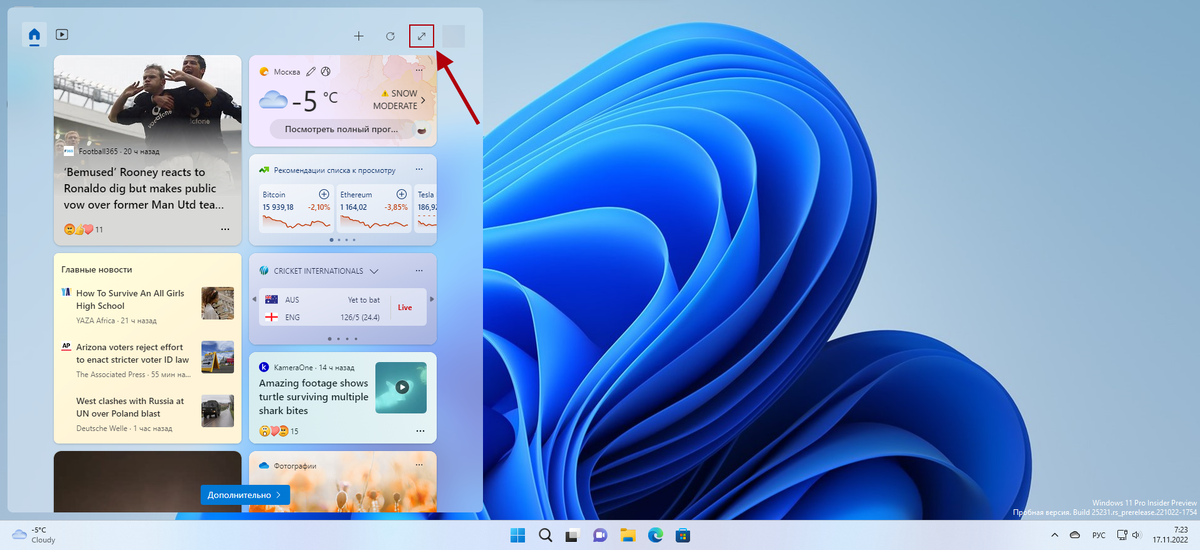Expand the Cricket Internationals dropdown
The width and height of the screenshot is (1200, 550).
pos(374,271)
